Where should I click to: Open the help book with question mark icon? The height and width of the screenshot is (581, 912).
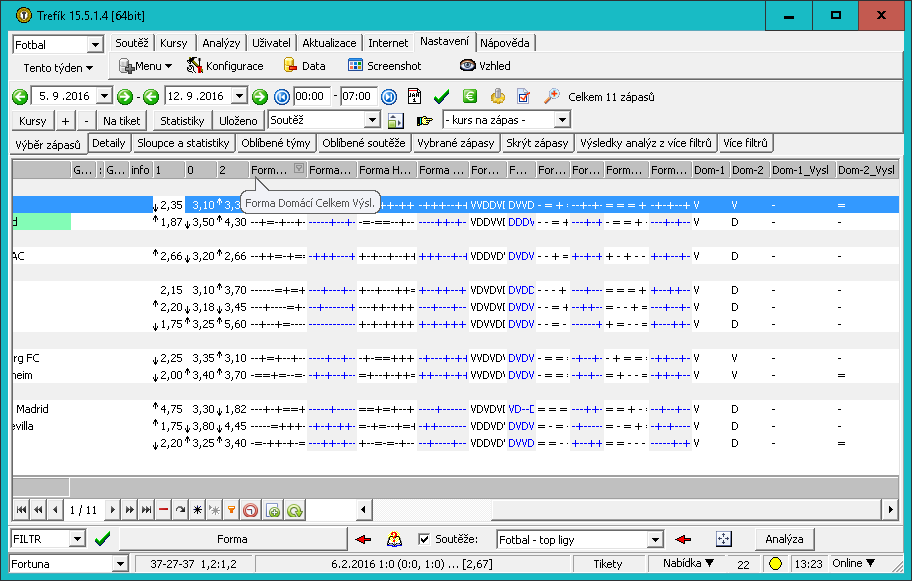point(394,539)
